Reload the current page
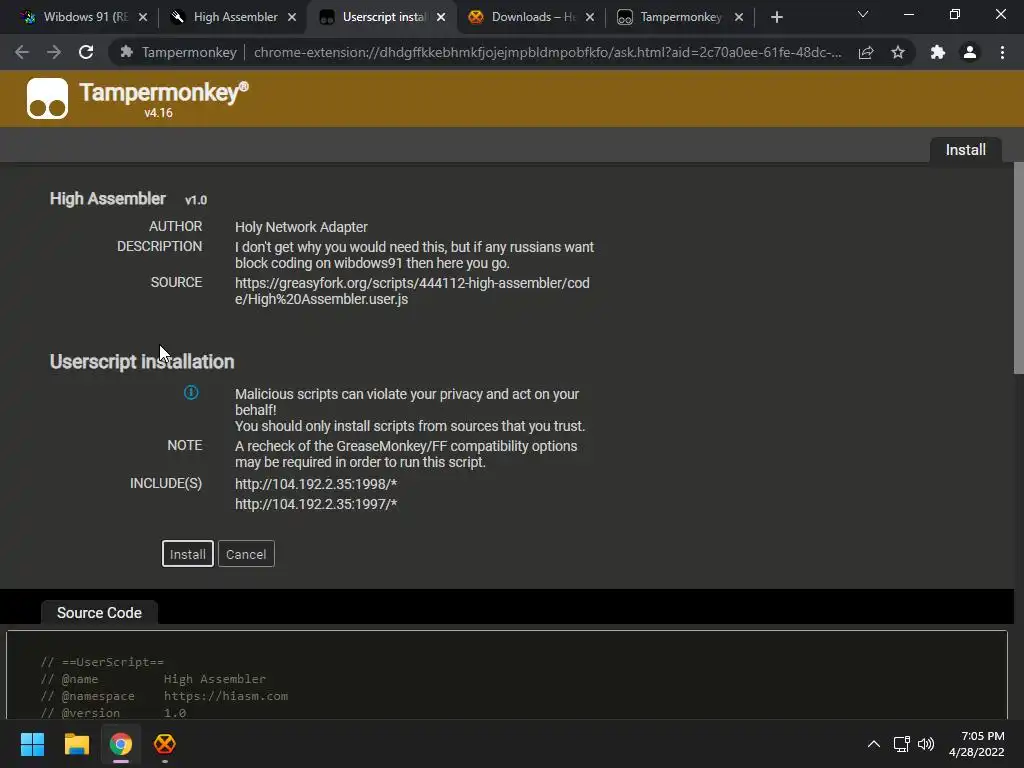Viewport: 1024px width, 768px height. (86, 52)
